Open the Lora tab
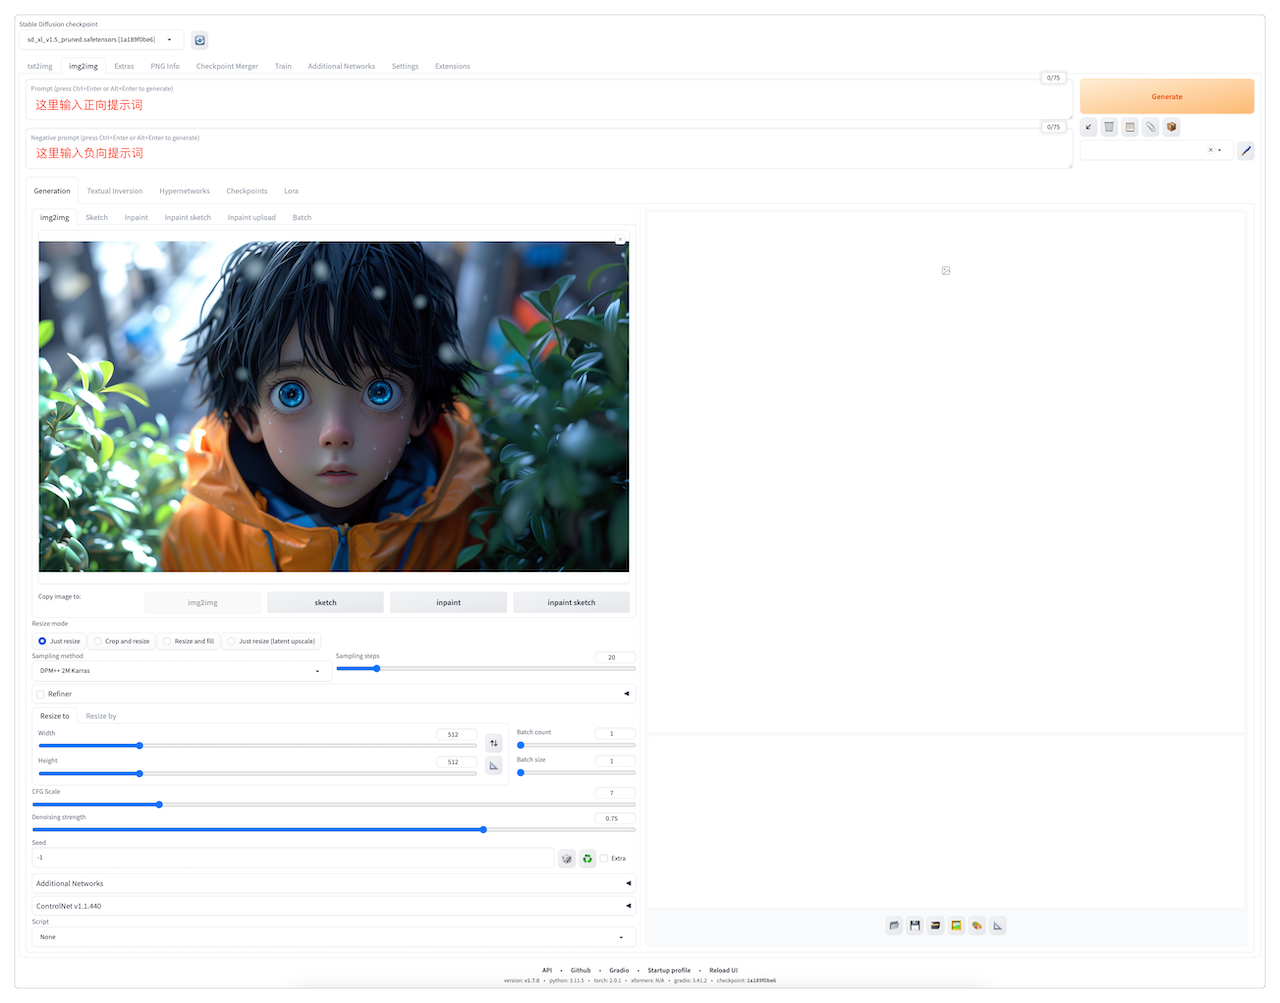Screen dimensions: 1280x1003 point(291,191)
